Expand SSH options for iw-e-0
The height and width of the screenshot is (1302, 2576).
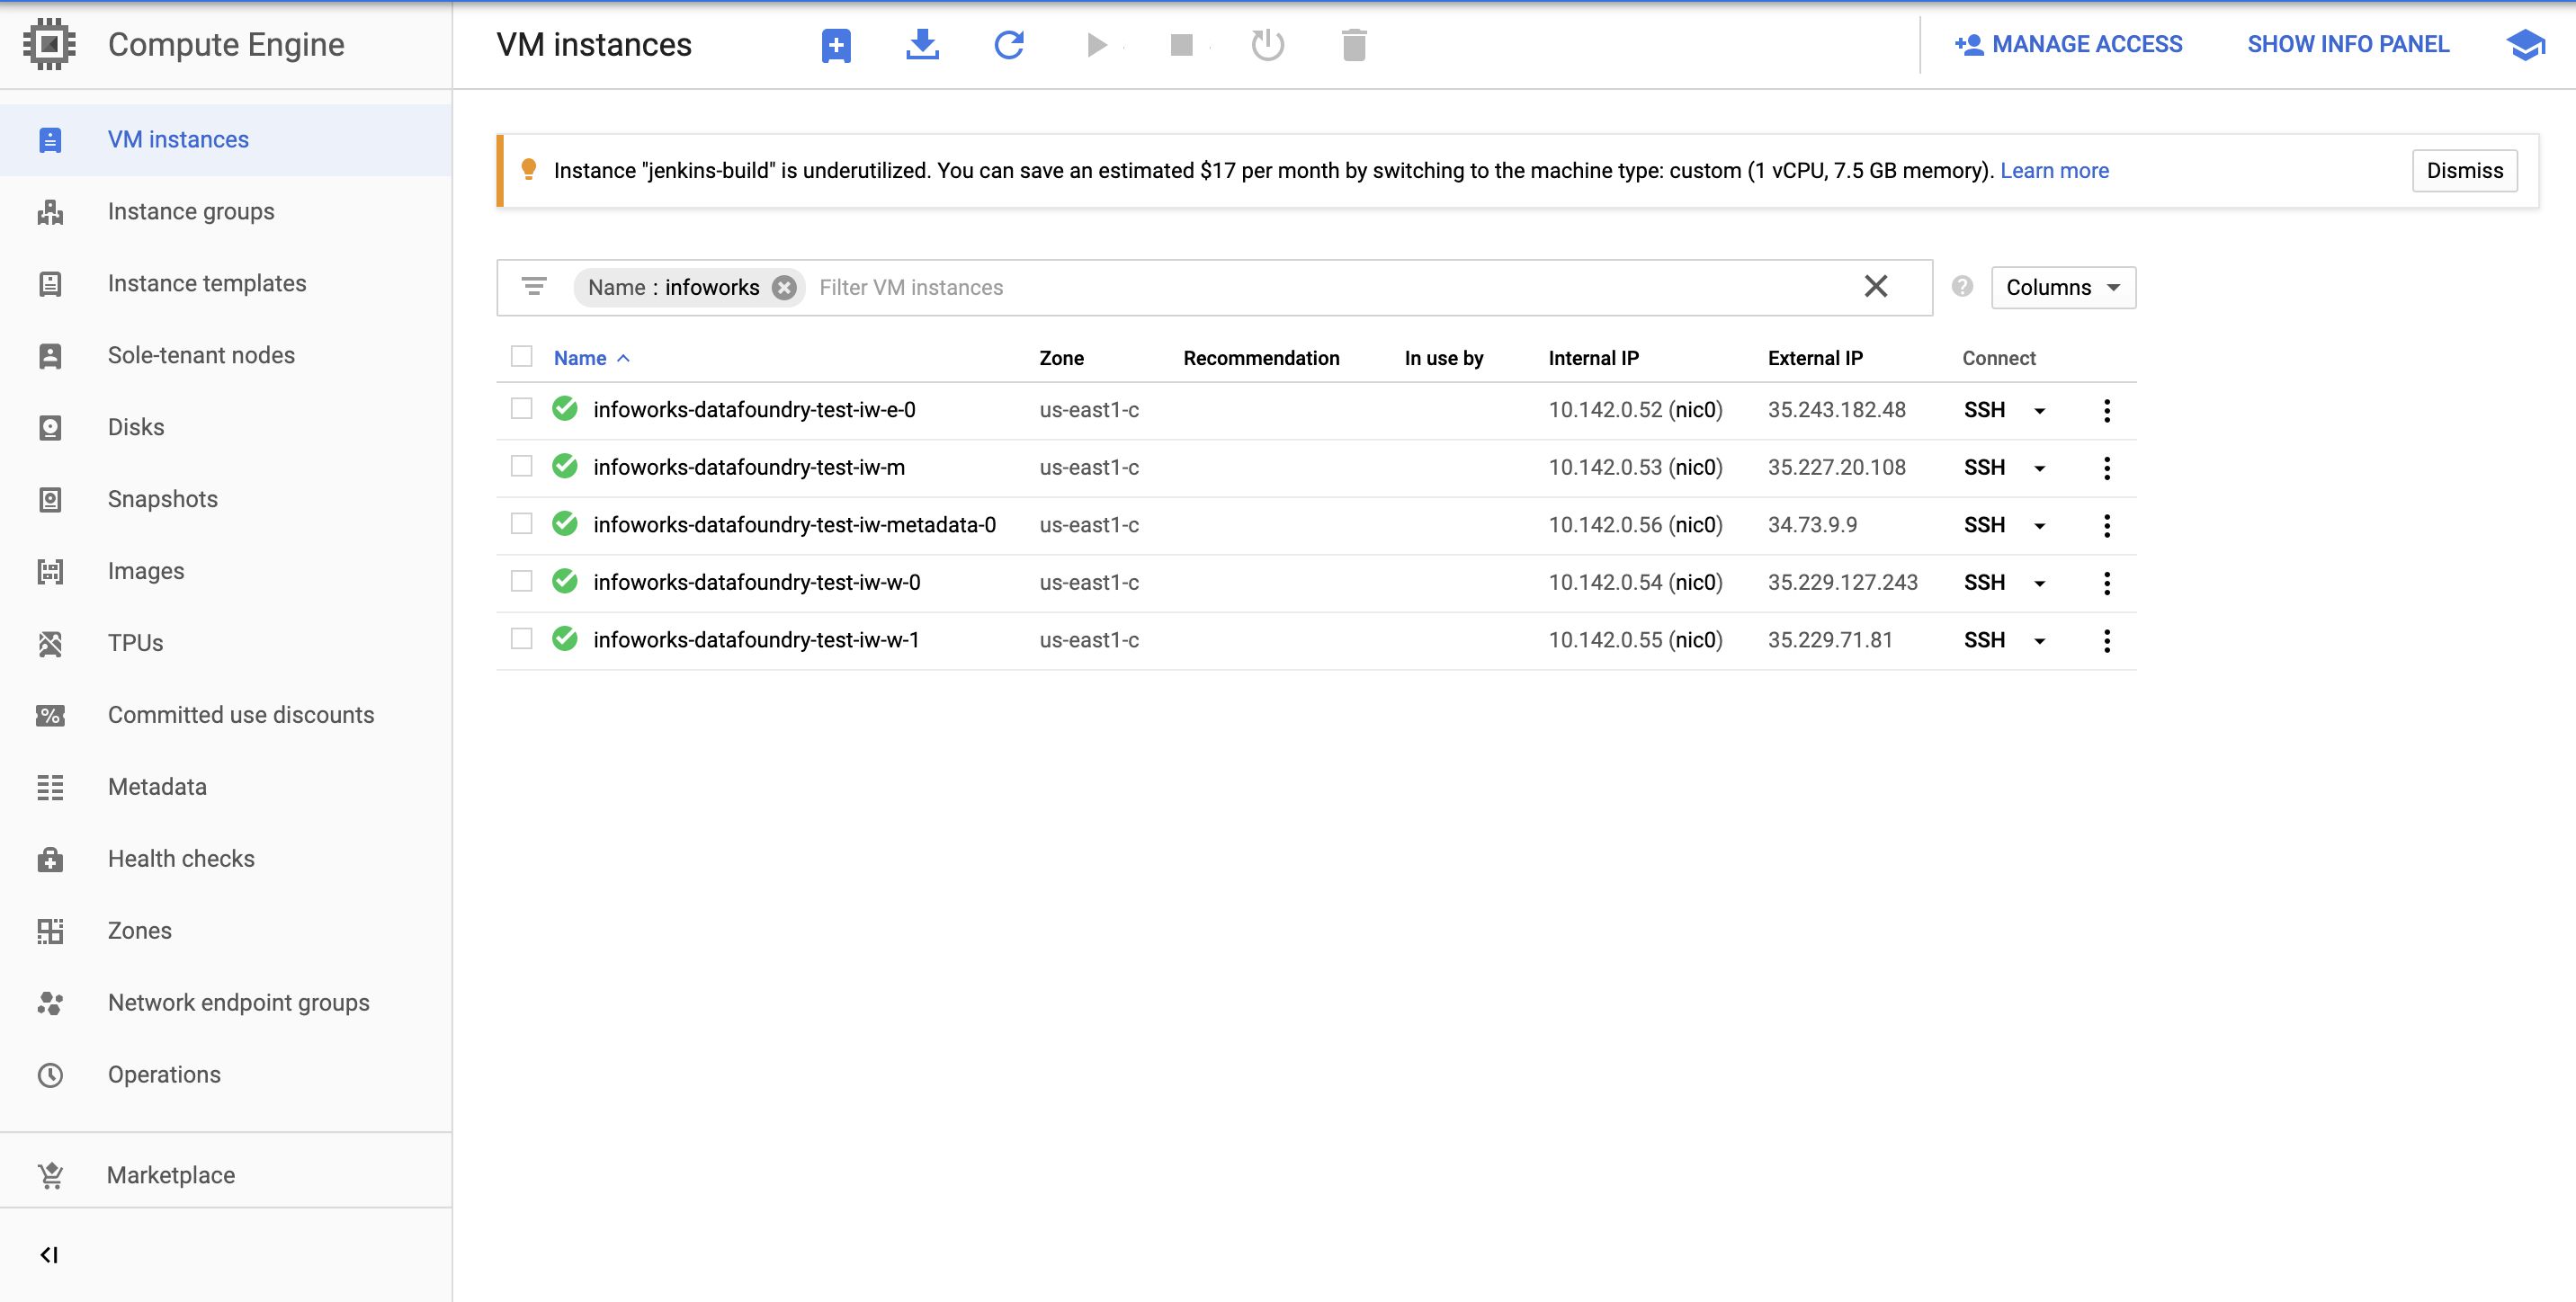tap(2040, 411)
